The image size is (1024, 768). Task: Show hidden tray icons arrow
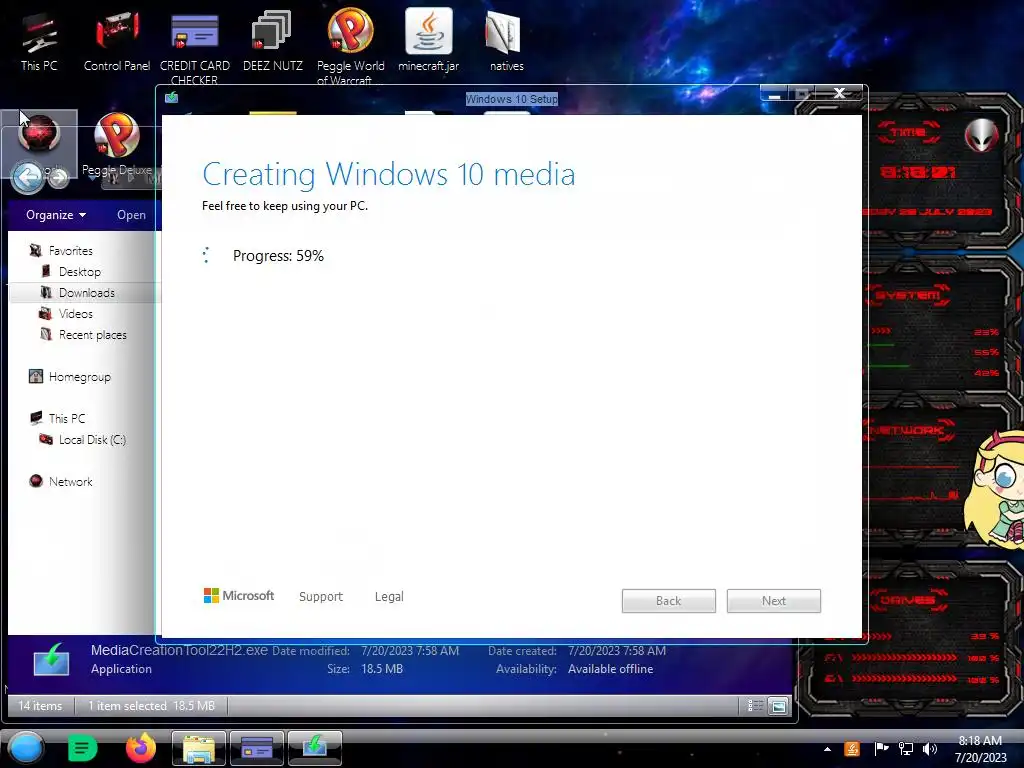tap(827, 749)
